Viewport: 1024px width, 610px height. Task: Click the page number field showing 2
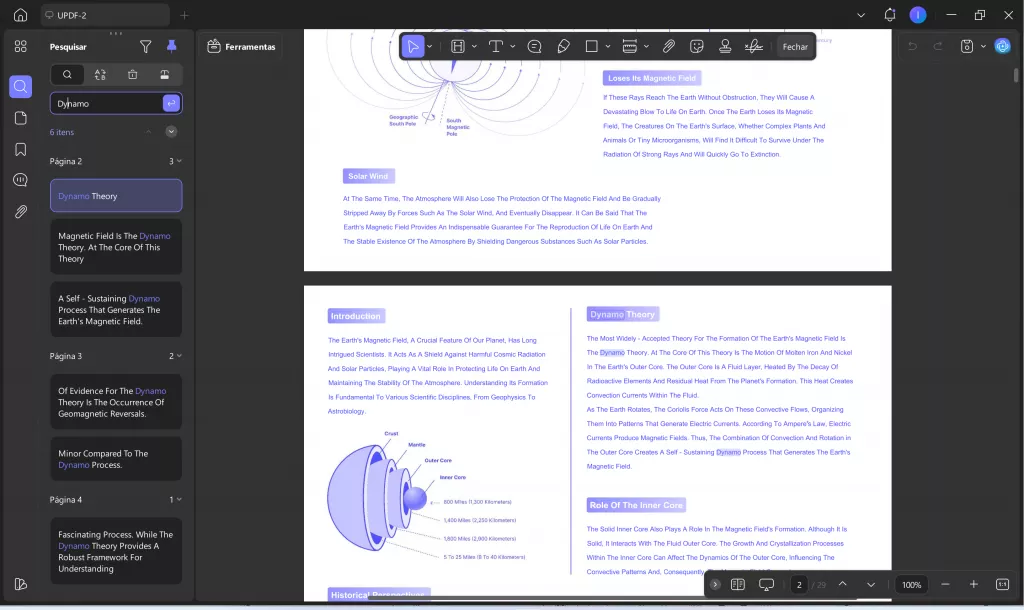coord(799,585)
